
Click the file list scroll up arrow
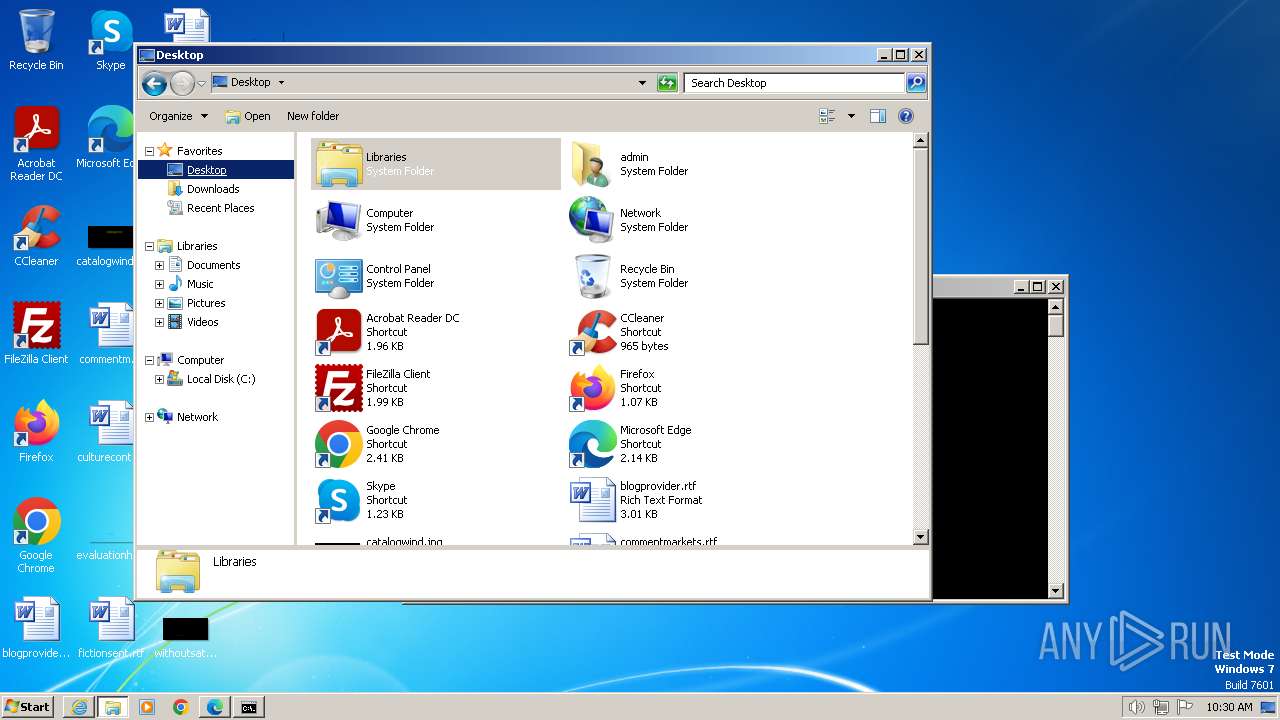(x=921, y=141)
